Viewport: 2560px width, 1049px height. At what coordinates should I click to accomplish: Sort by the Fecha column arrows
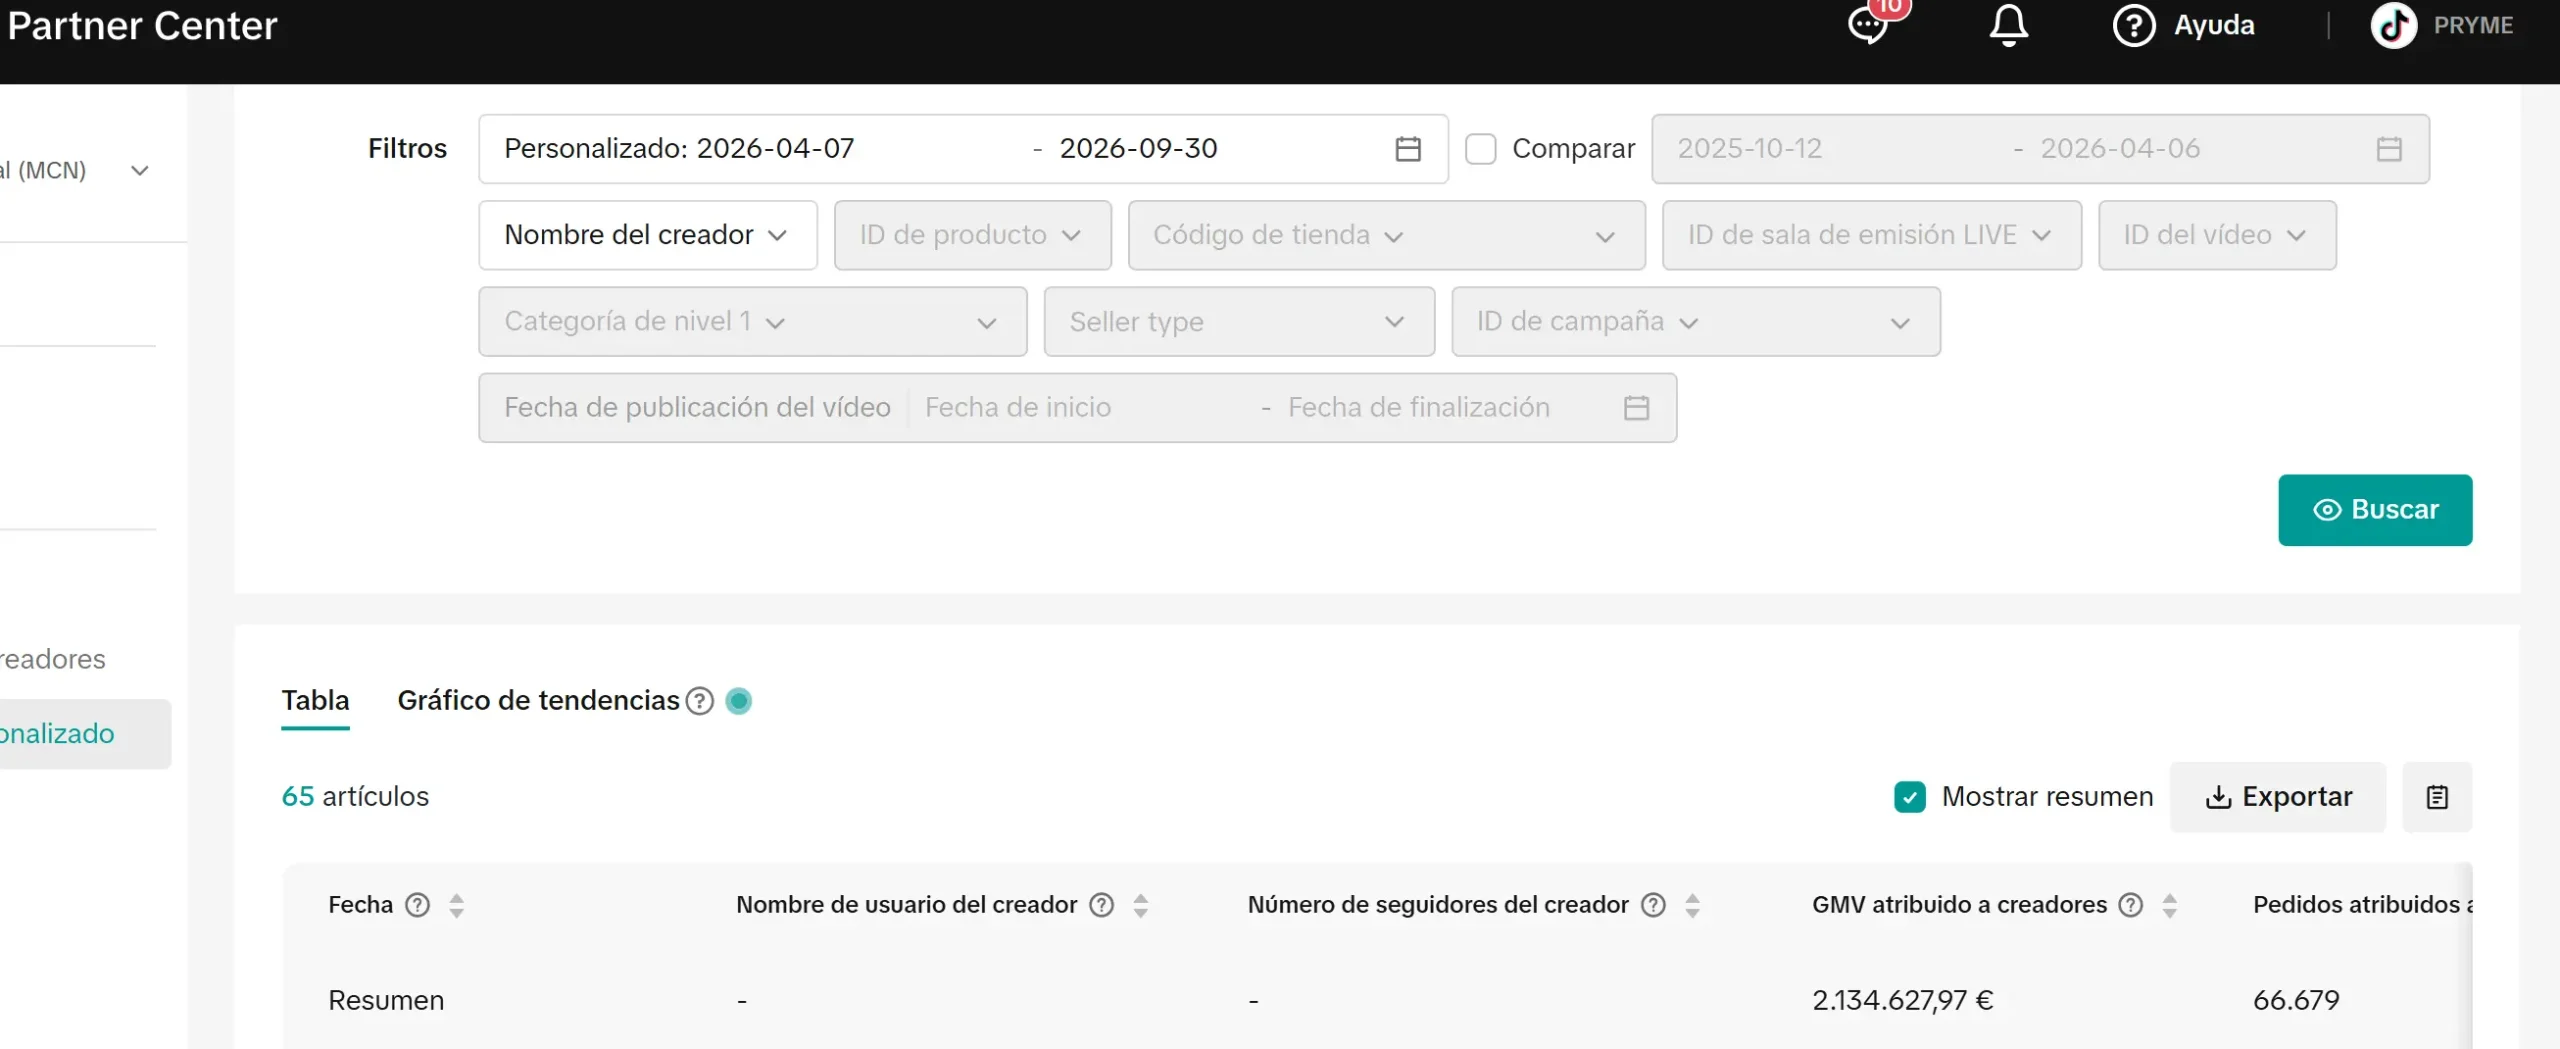pyautogui.click(x=456, y=905)
